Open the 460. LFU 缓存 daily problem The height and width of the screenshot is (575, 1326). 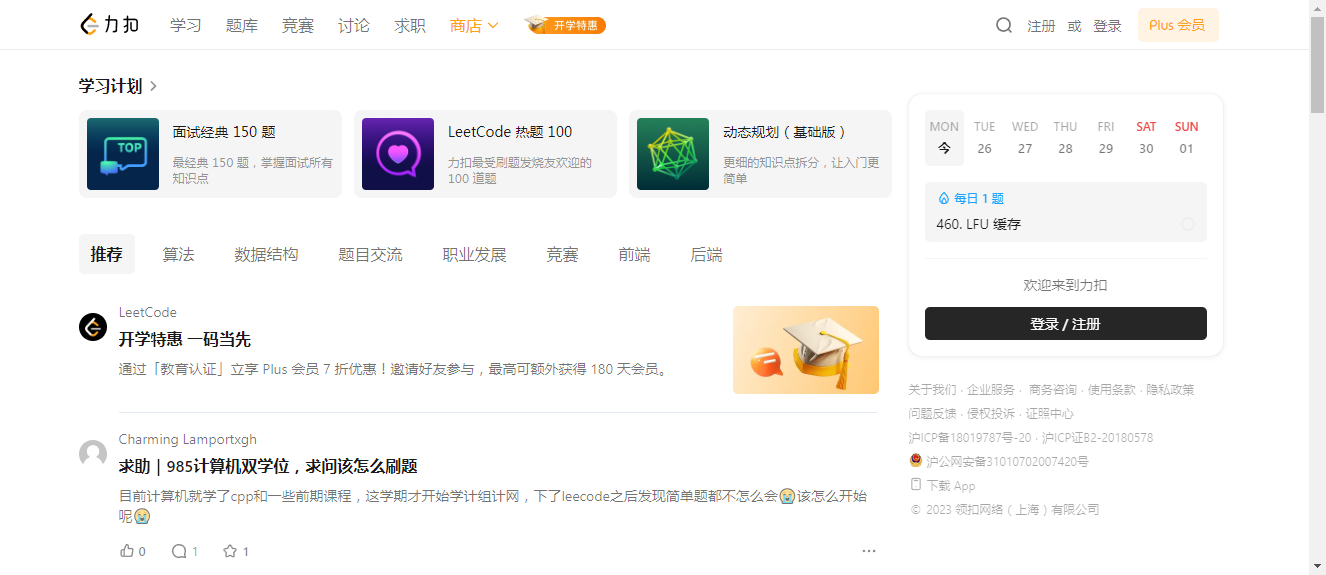click(979, 224)
